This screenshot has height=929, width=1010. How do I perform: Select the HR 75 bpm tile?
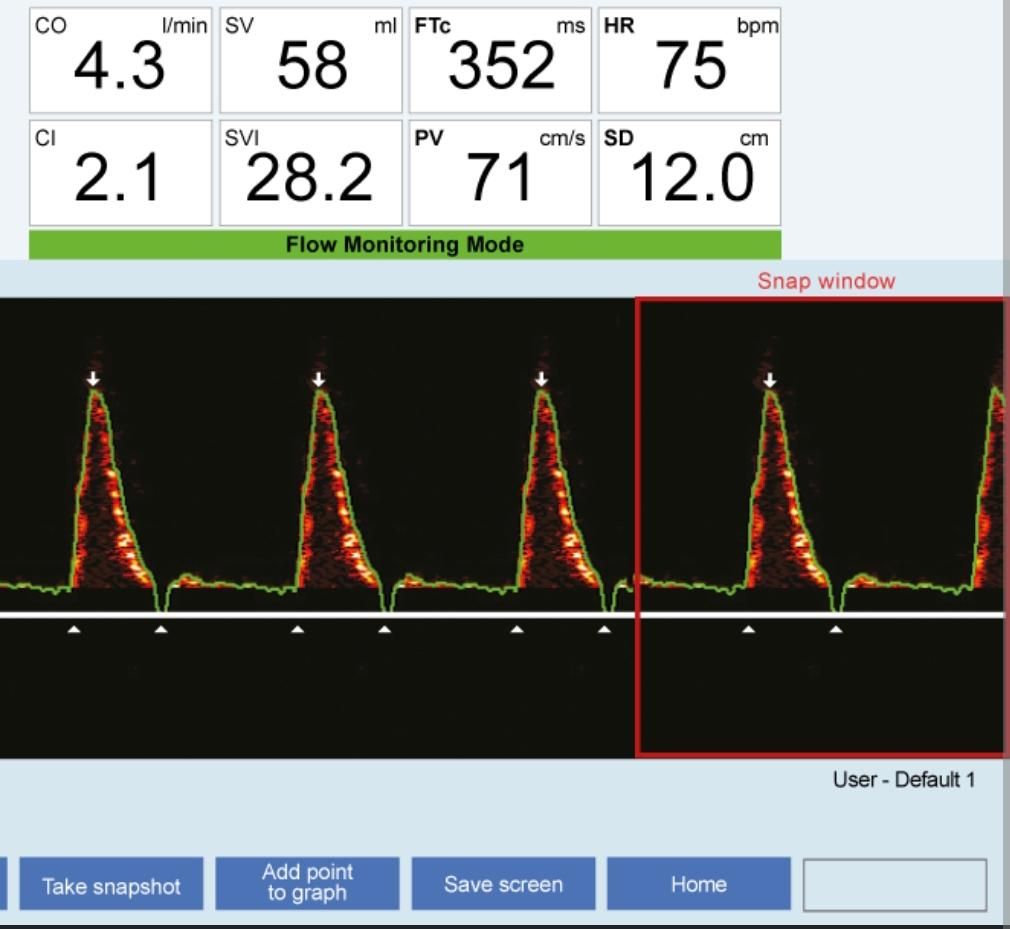[689, 61]
